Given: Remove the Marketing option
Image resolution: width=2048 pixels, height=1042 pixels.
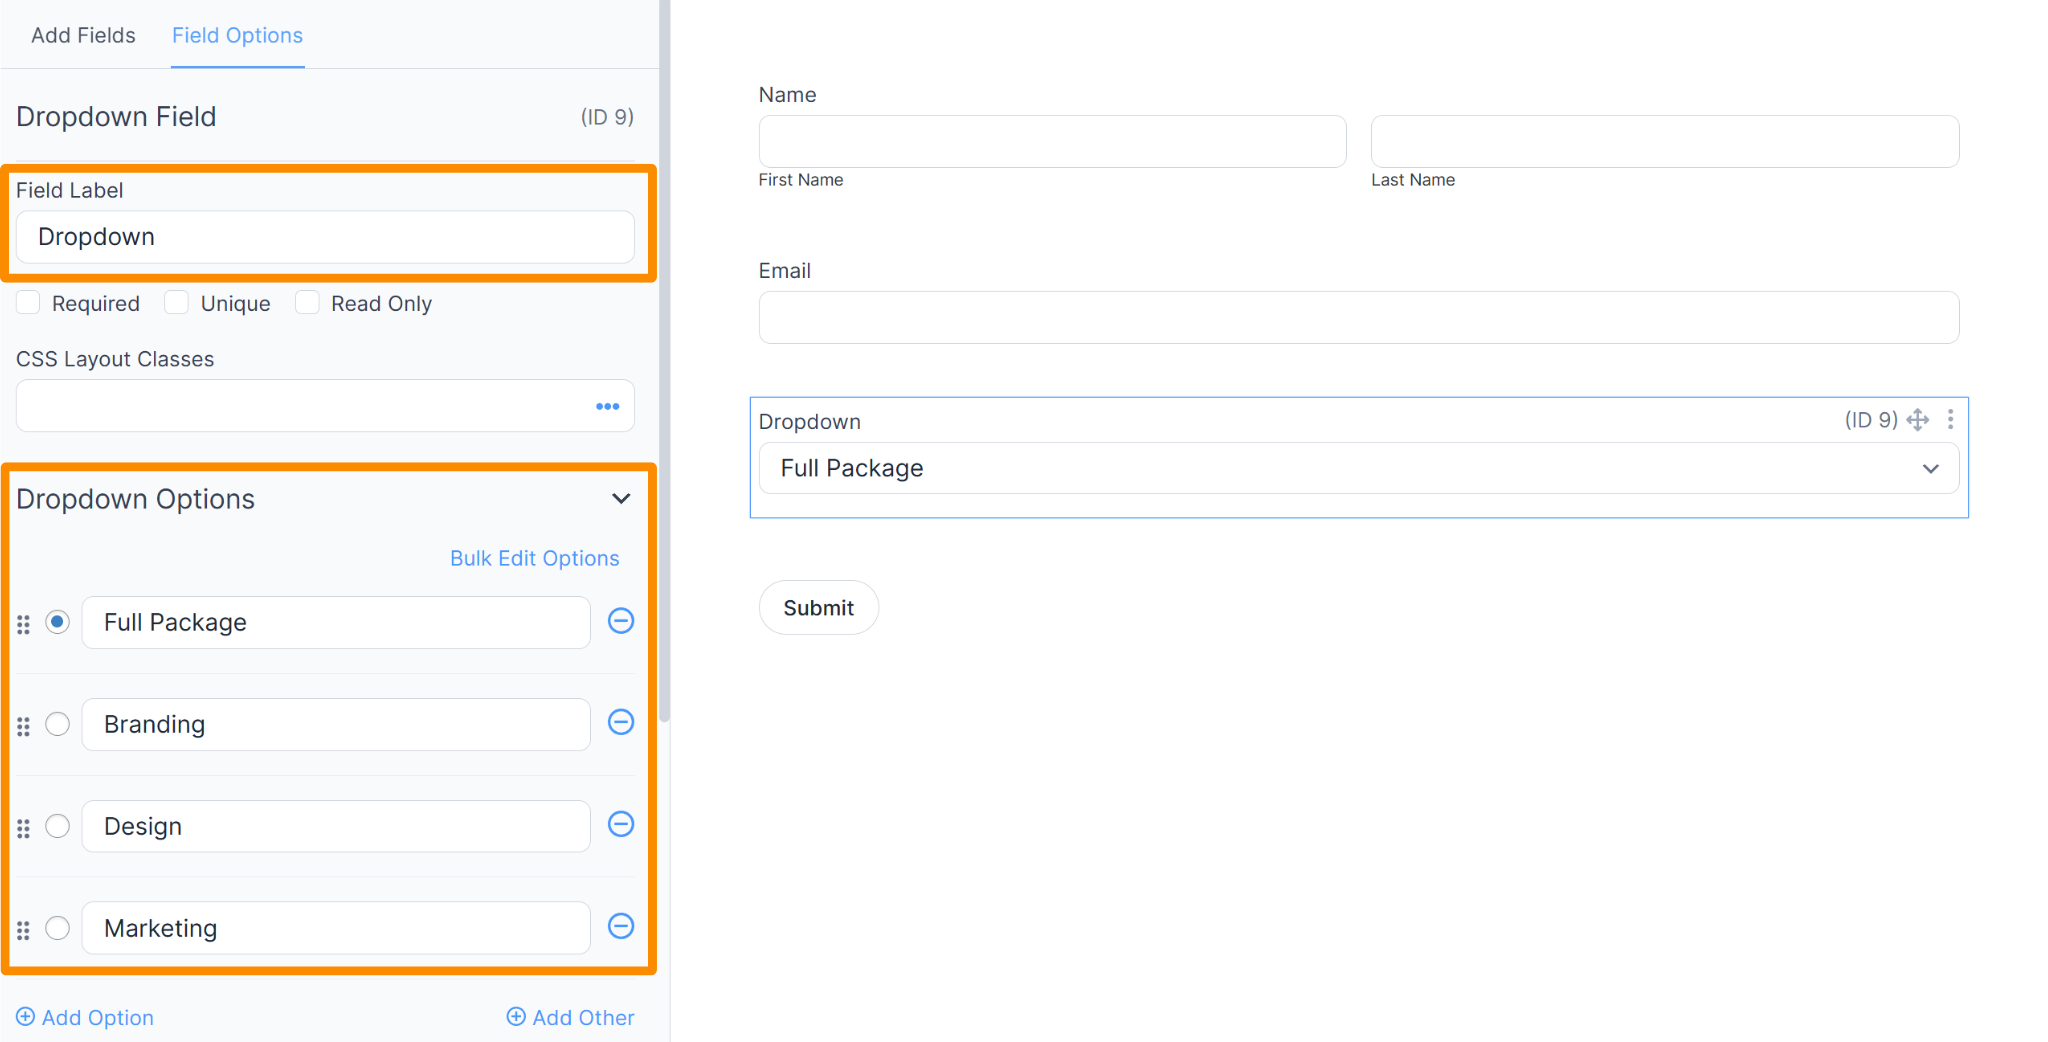Looking at the screenshot, I should [x=621, y=926].
